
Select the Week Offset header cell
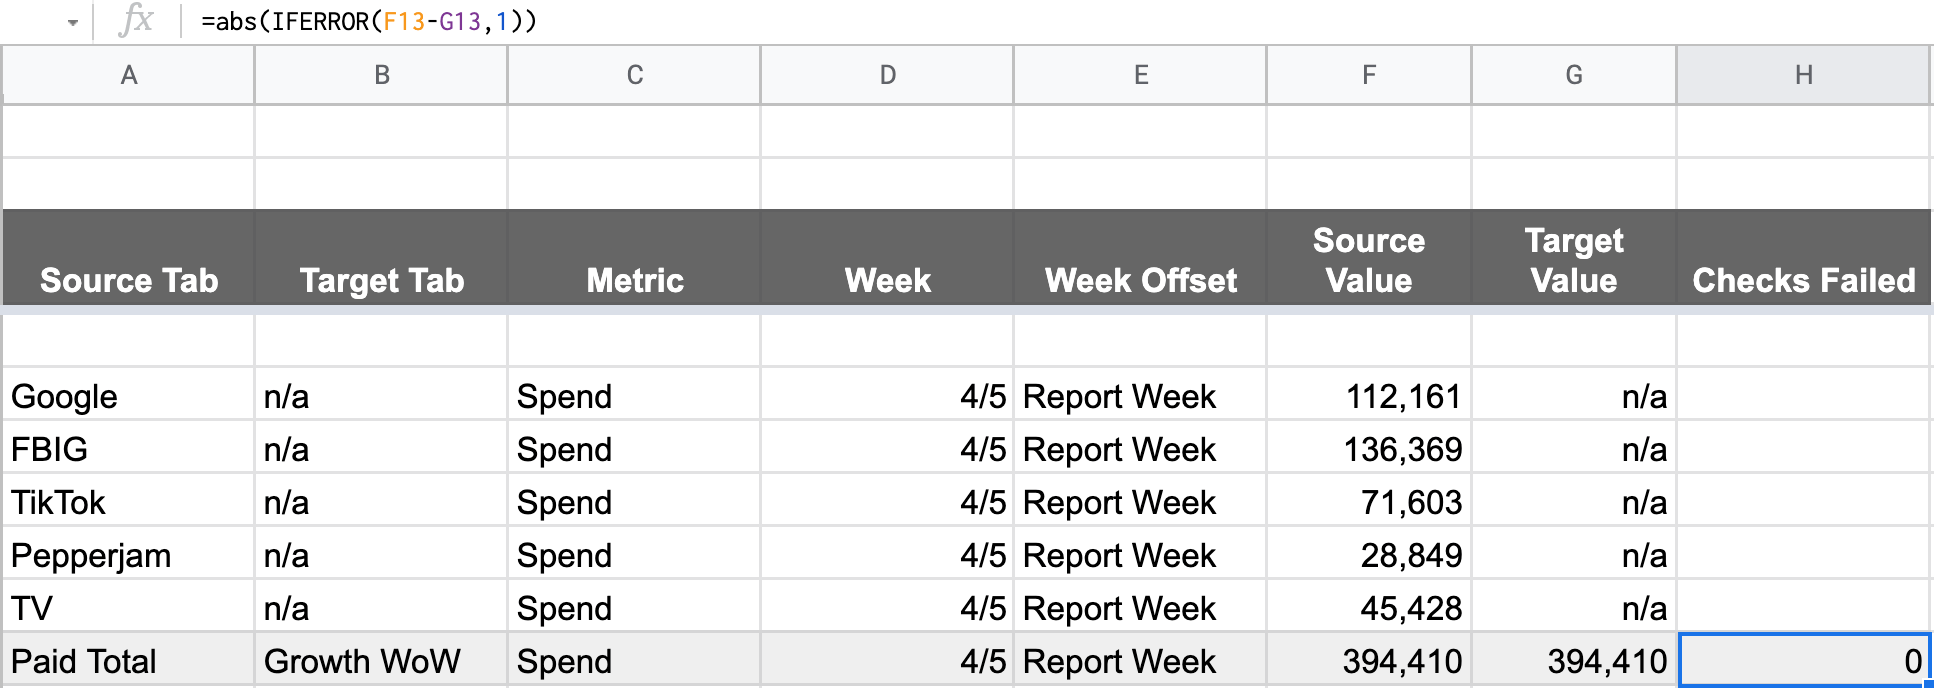click(x=1140, y=257)
